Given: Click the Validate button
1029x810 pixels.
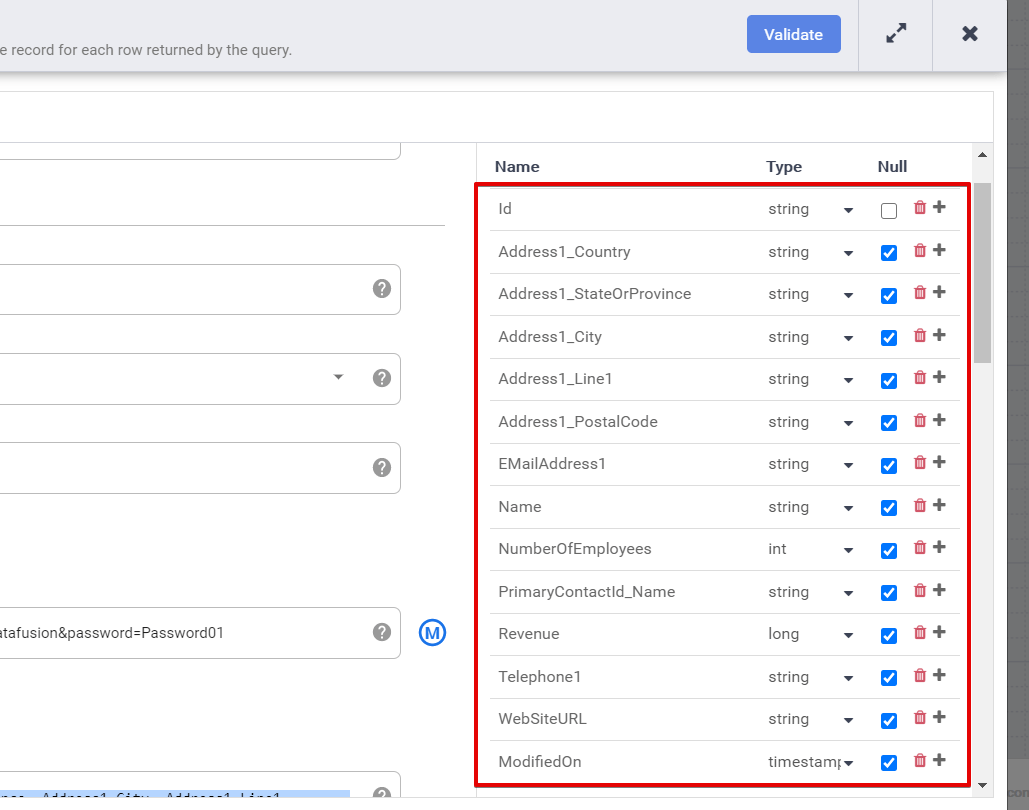Looking at the screenshot, I should pyautogui.click(x=793, y=34).
